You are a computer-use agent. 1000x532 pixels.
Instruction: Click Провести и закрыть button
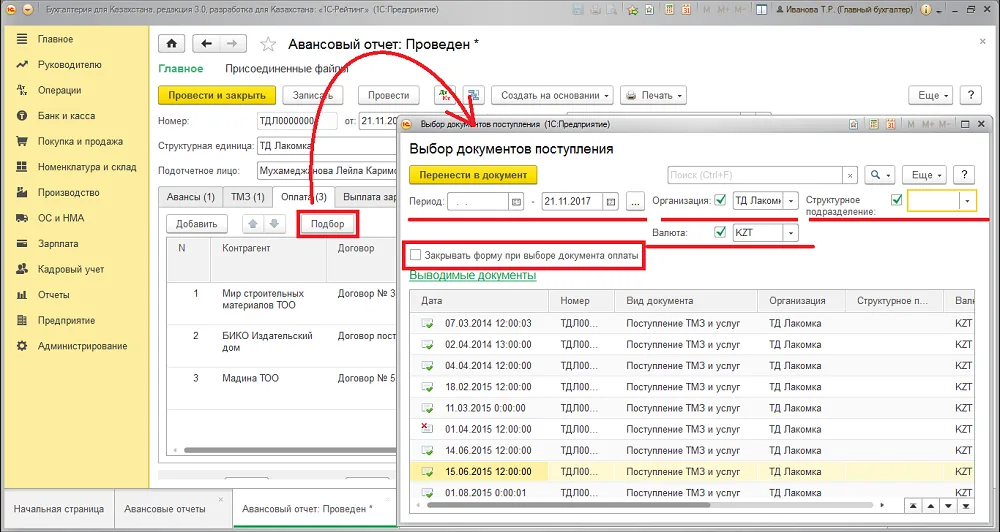pyautogui.click(x=217, y=95)
